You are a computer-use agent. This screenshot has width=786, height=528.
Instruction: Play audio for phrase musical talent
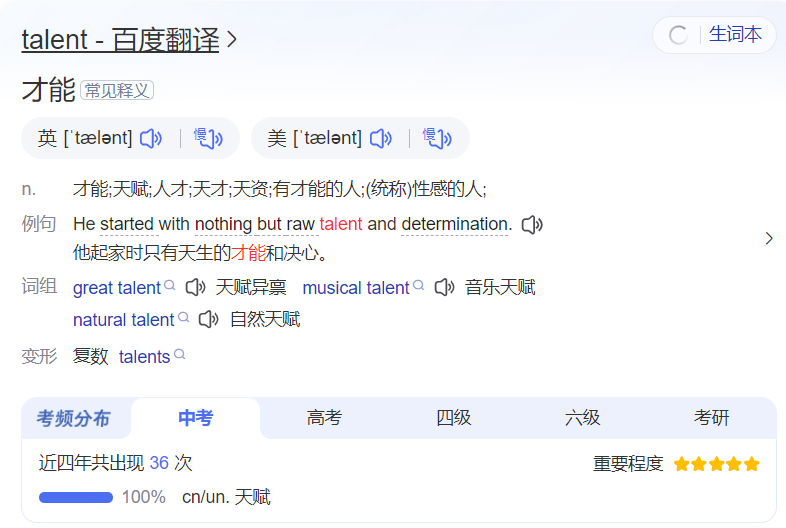(x=445, y=287)
